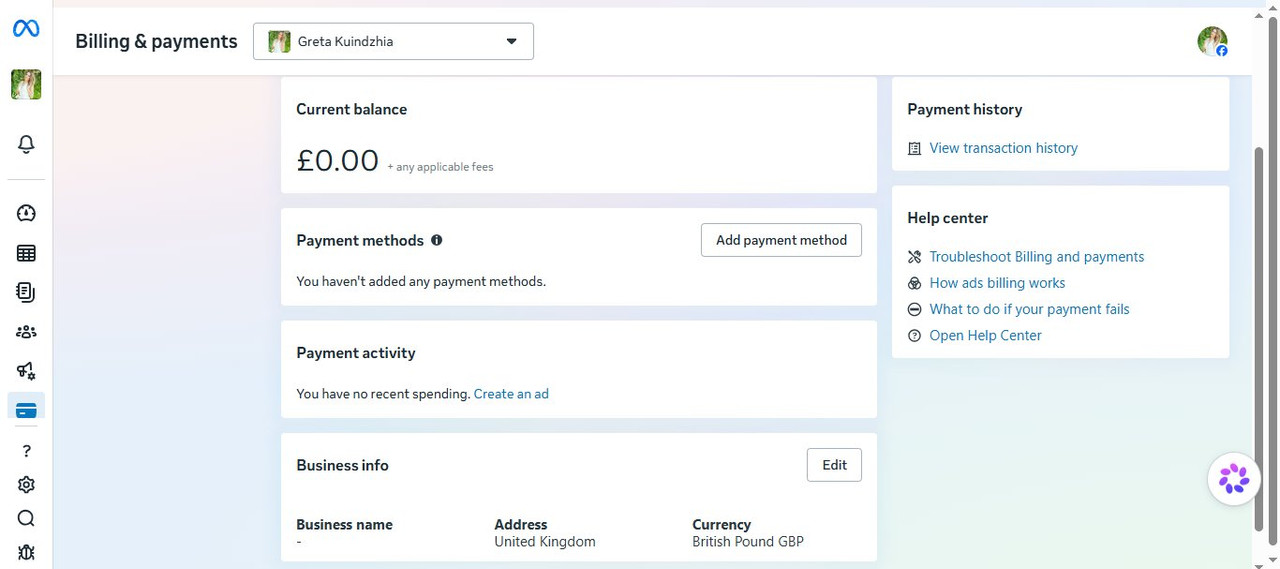
Task: Click the Business name label
Action: point(344,524)
